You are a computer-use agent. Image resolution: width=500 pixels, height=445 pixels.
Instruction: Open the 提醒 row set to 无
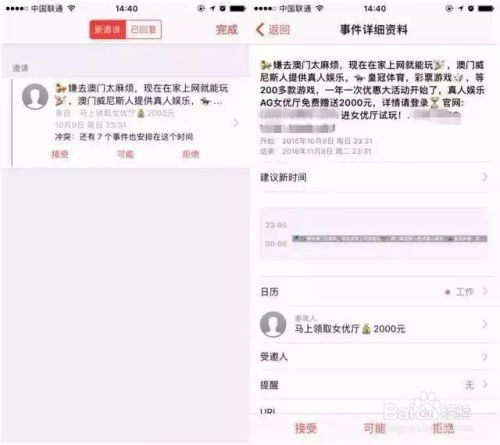coord(375,385)
